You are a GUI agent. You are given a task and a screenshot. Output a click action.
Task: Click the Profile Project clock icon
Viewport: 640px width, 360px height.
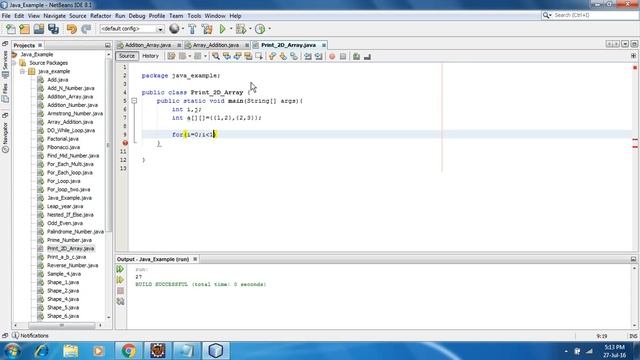(x=260, y=29)
